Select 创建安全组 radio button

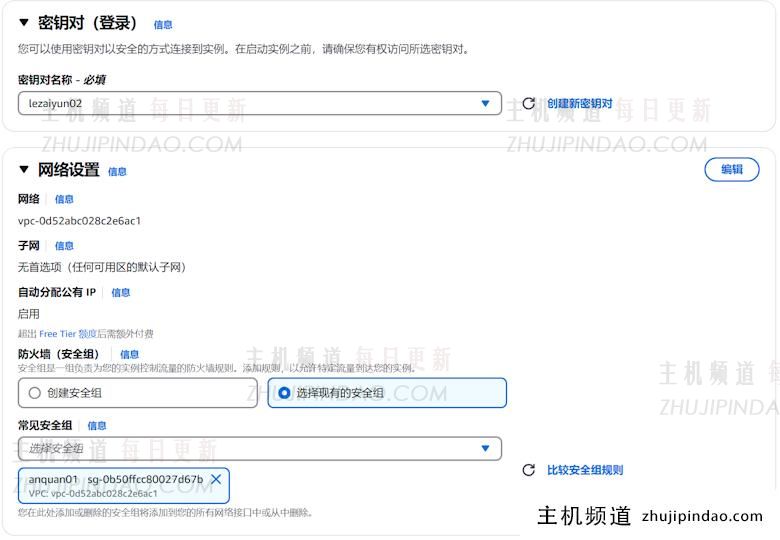pyautogui.click(x=35, y=393)
